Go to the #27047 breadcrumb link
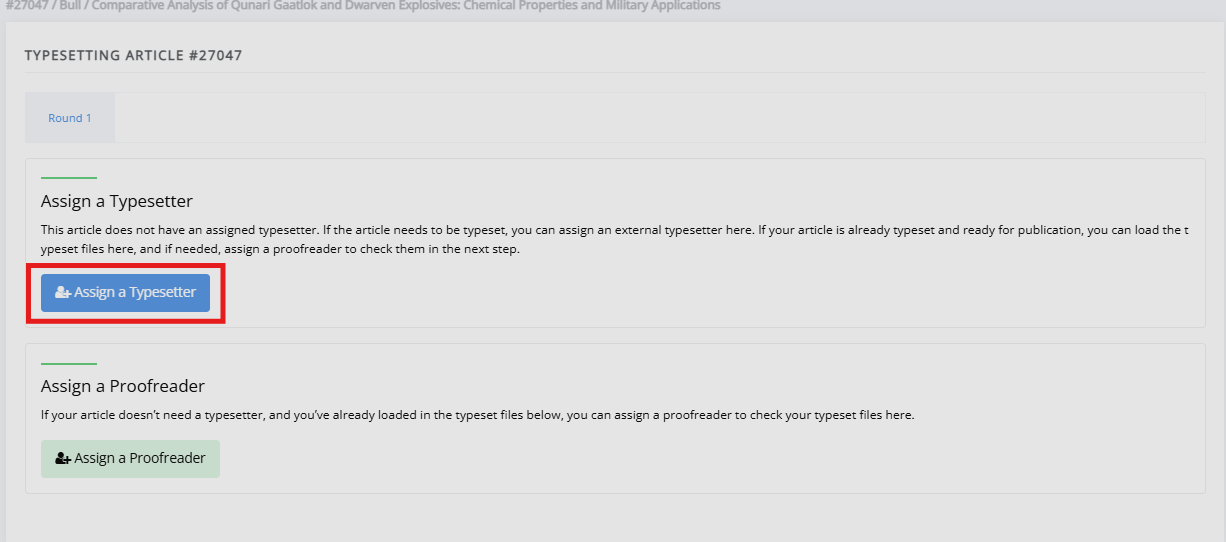Viewport: 1226px width, 542px height. (24, 5)
